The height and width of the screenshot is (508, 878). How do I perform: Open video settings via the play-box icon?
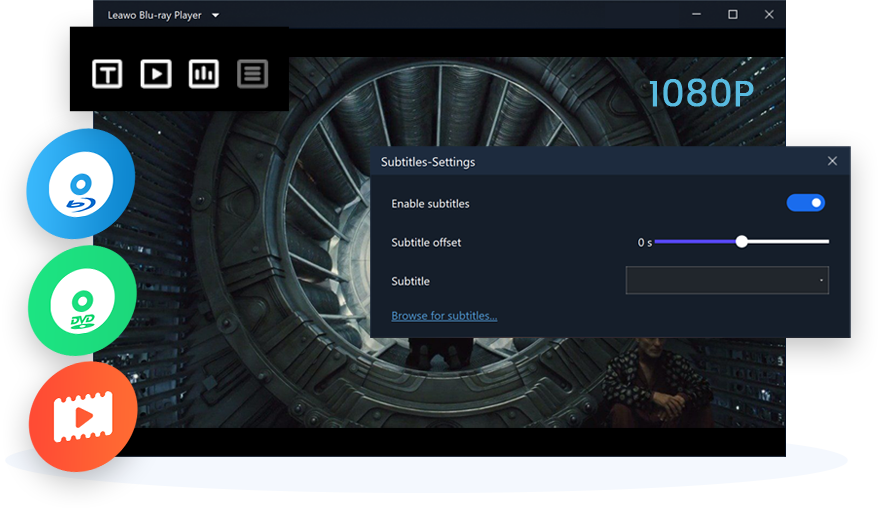click(155, 73)
